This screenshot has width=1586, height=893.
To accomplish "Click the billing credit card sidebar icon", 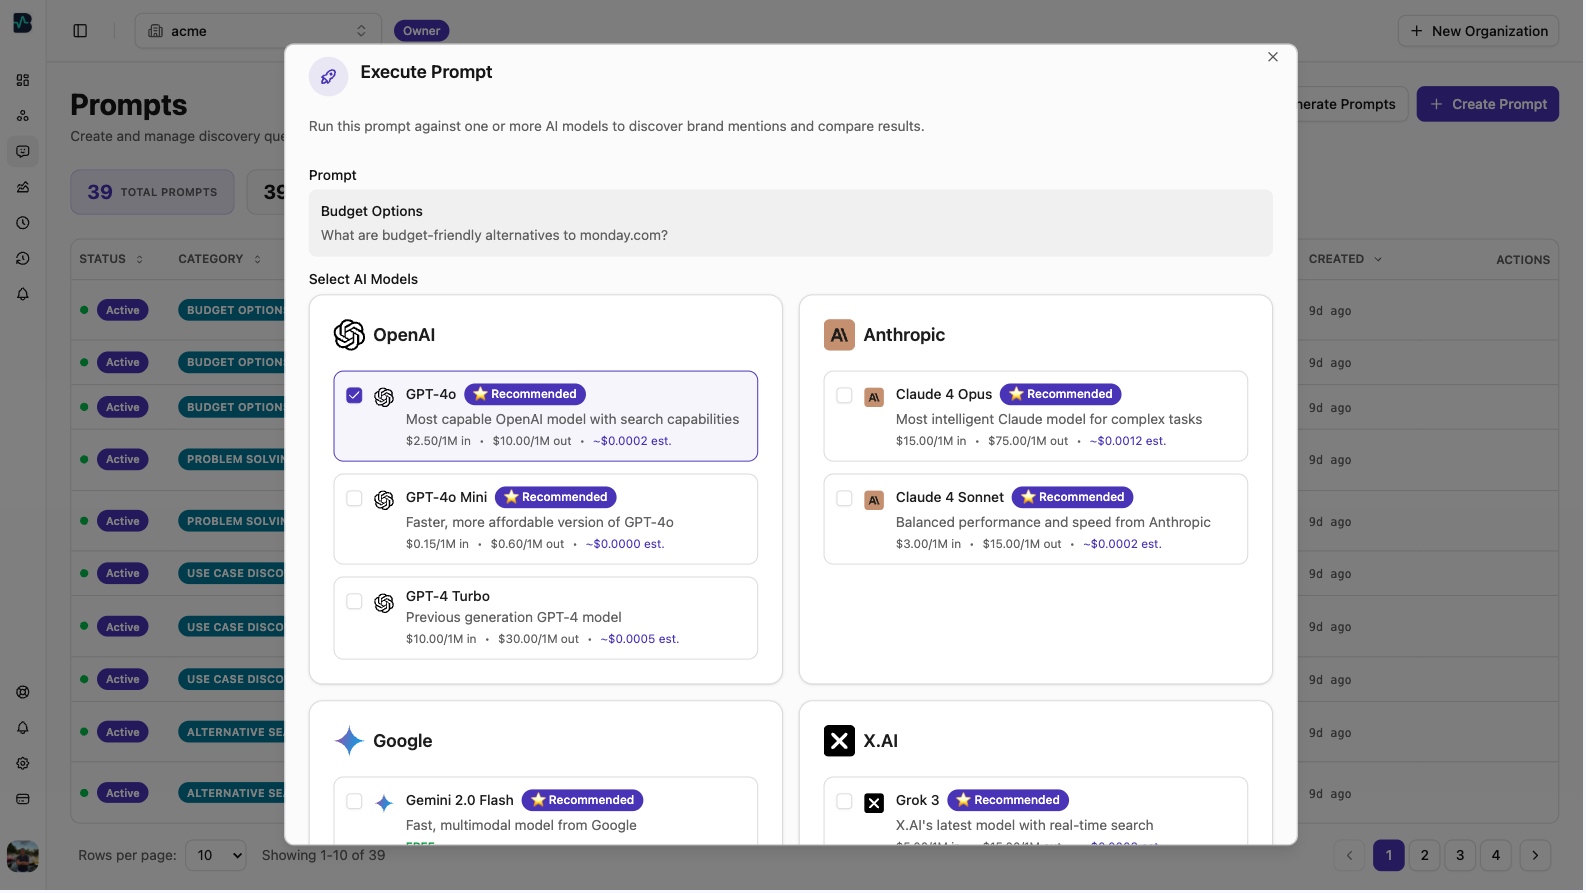I will click(x=23, y=800).
